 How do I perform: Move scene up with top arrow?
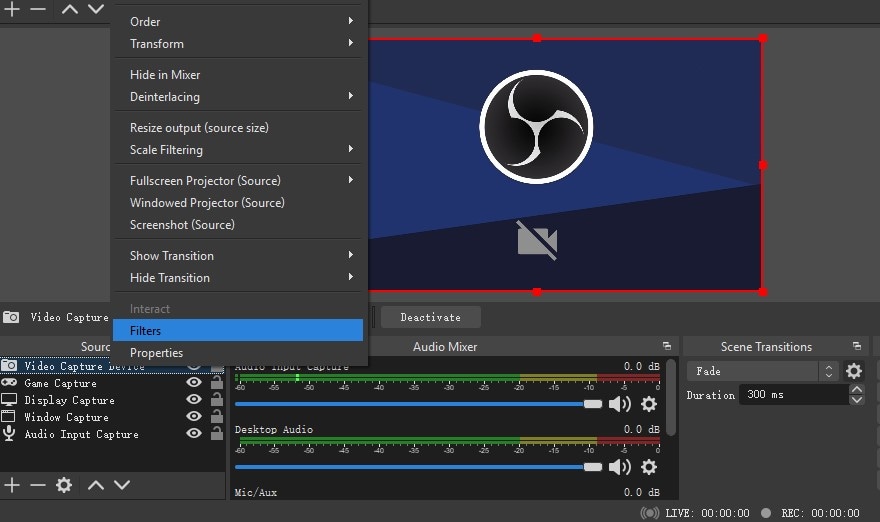click(70, 9)
